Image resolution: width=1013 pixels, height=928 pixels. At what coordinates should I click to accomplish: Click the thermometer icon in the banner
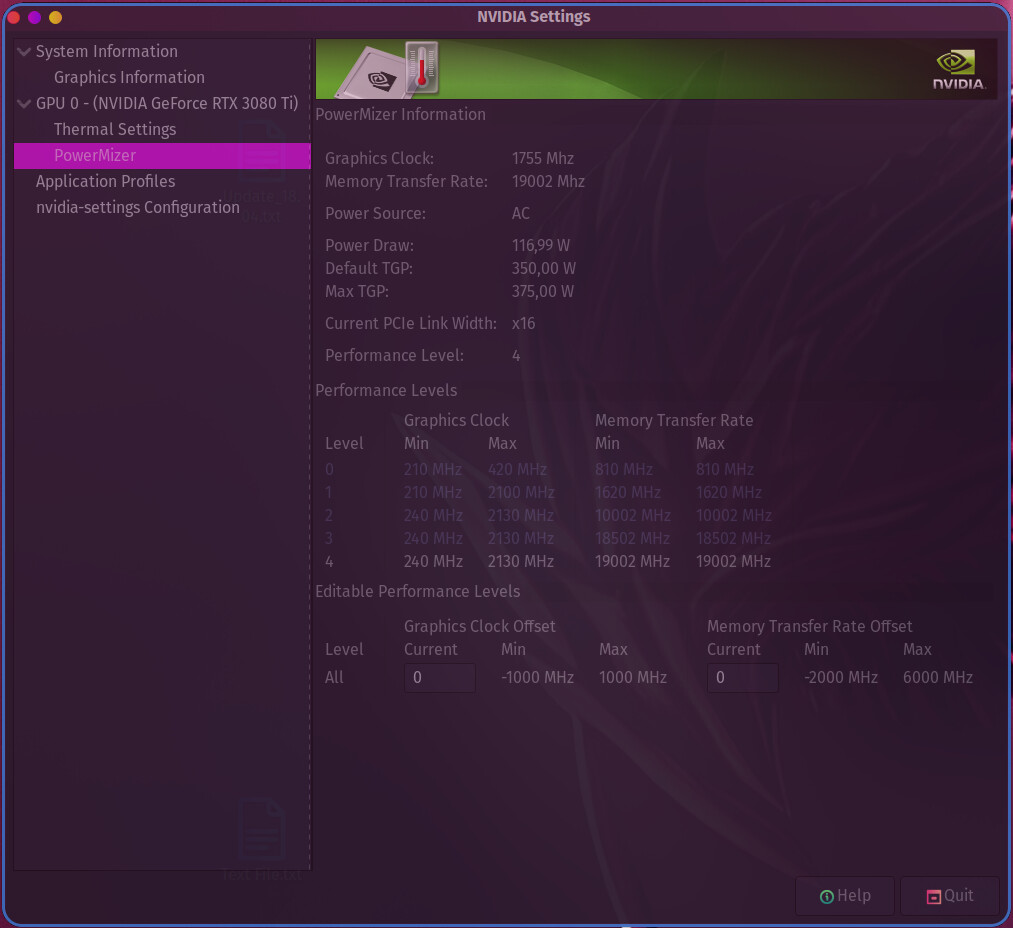click(x=422, y=67)
